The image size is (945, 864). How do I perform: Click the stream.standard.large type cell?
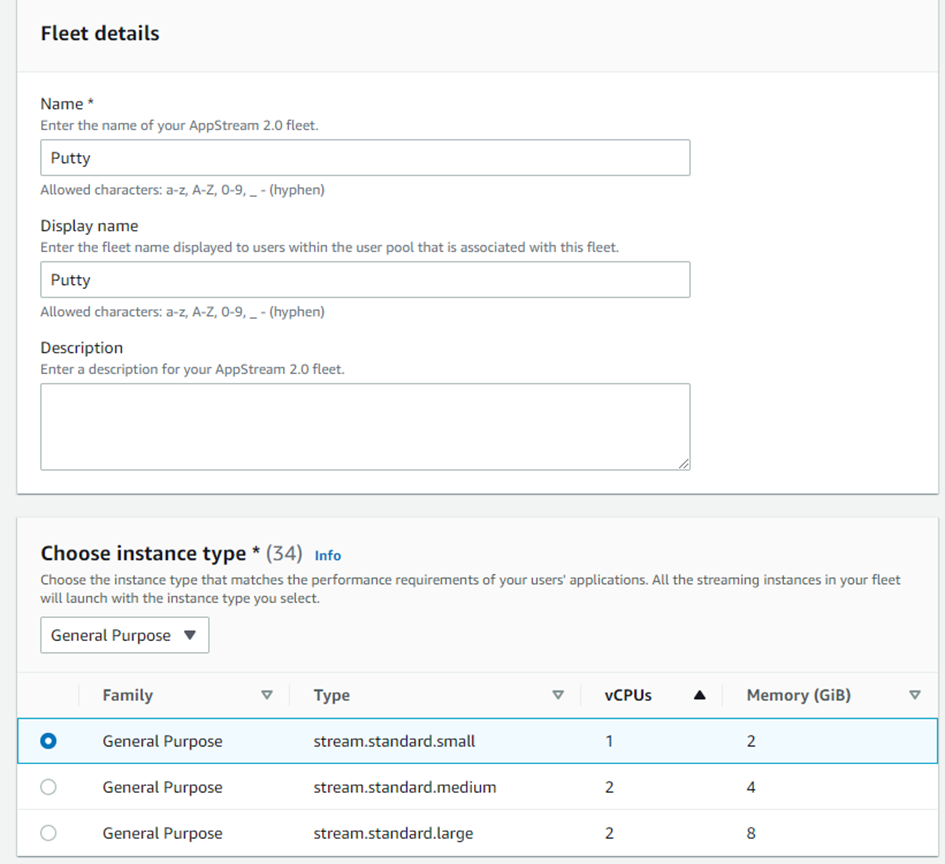[393, 833]
